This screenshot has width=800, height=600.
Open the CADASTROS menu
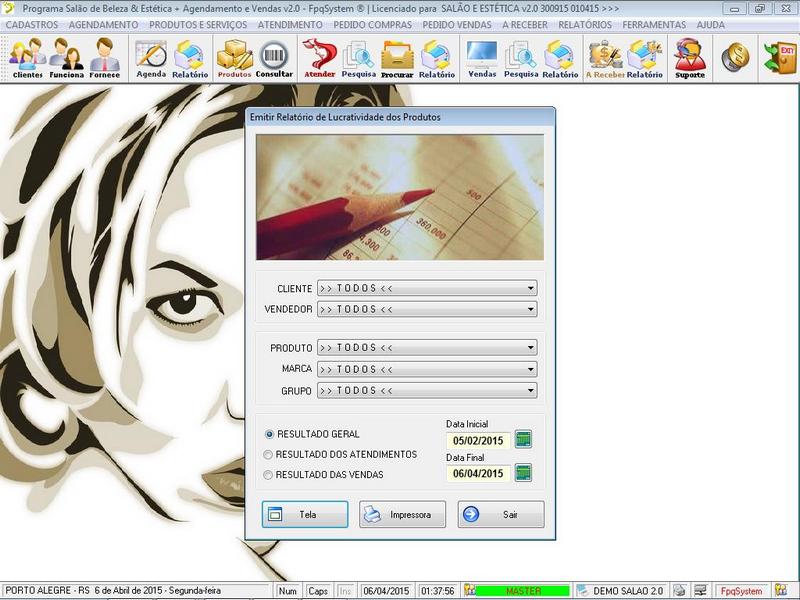pos(32,25)
